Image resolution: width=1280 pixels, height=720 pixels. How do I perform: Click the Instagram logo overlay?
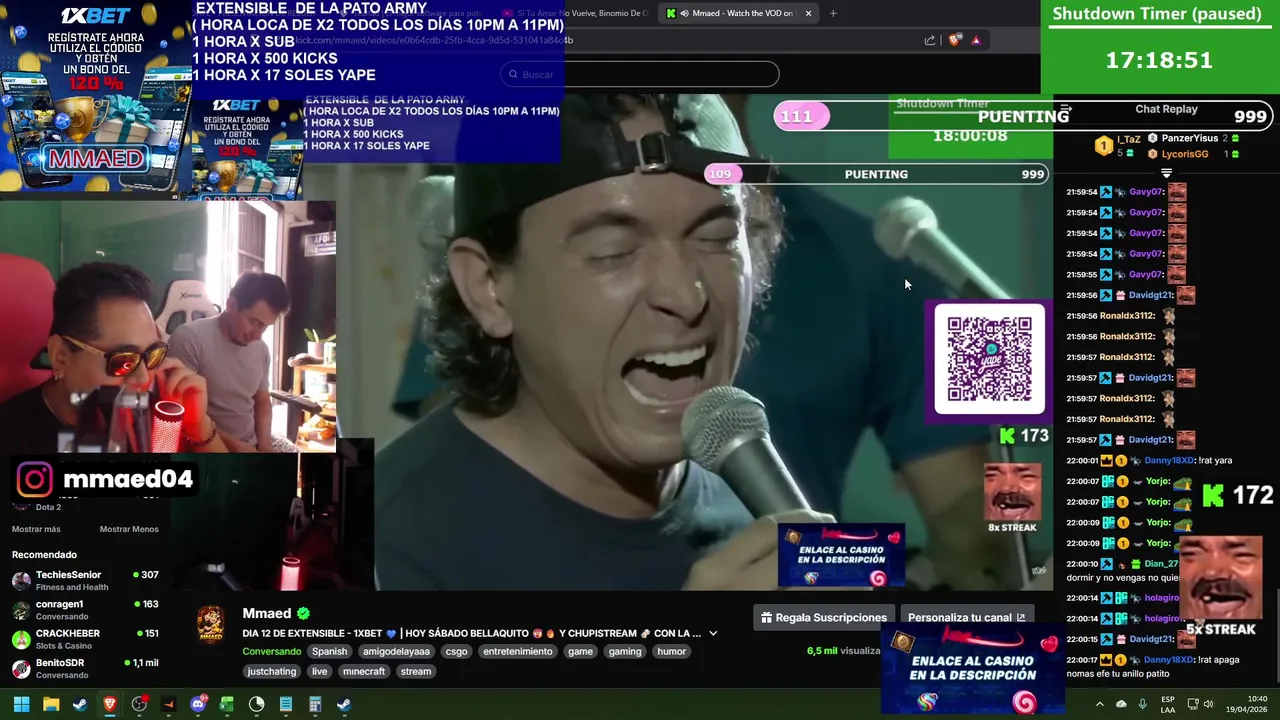point(34,479)
